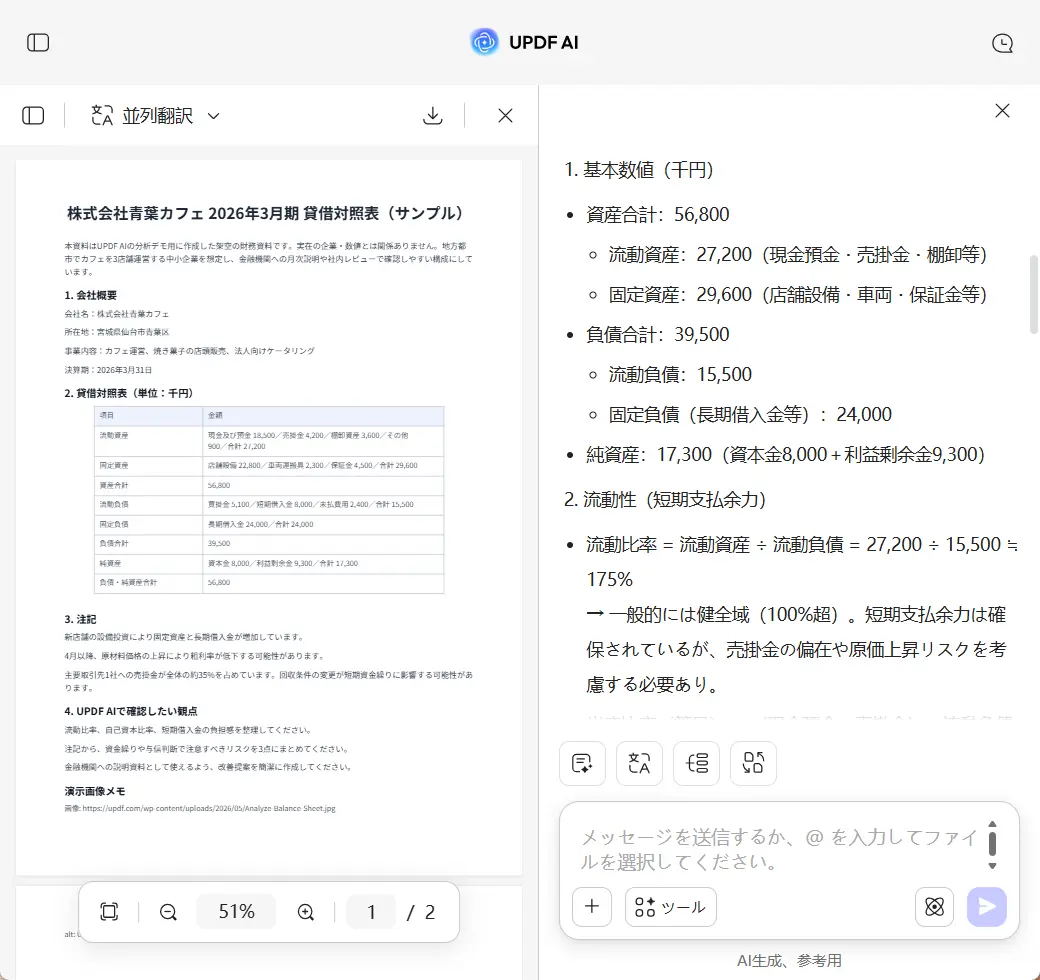Screen dimensions: 1040x980
Task: Click the 流動資産 table row label
Action: pos(114,436)
